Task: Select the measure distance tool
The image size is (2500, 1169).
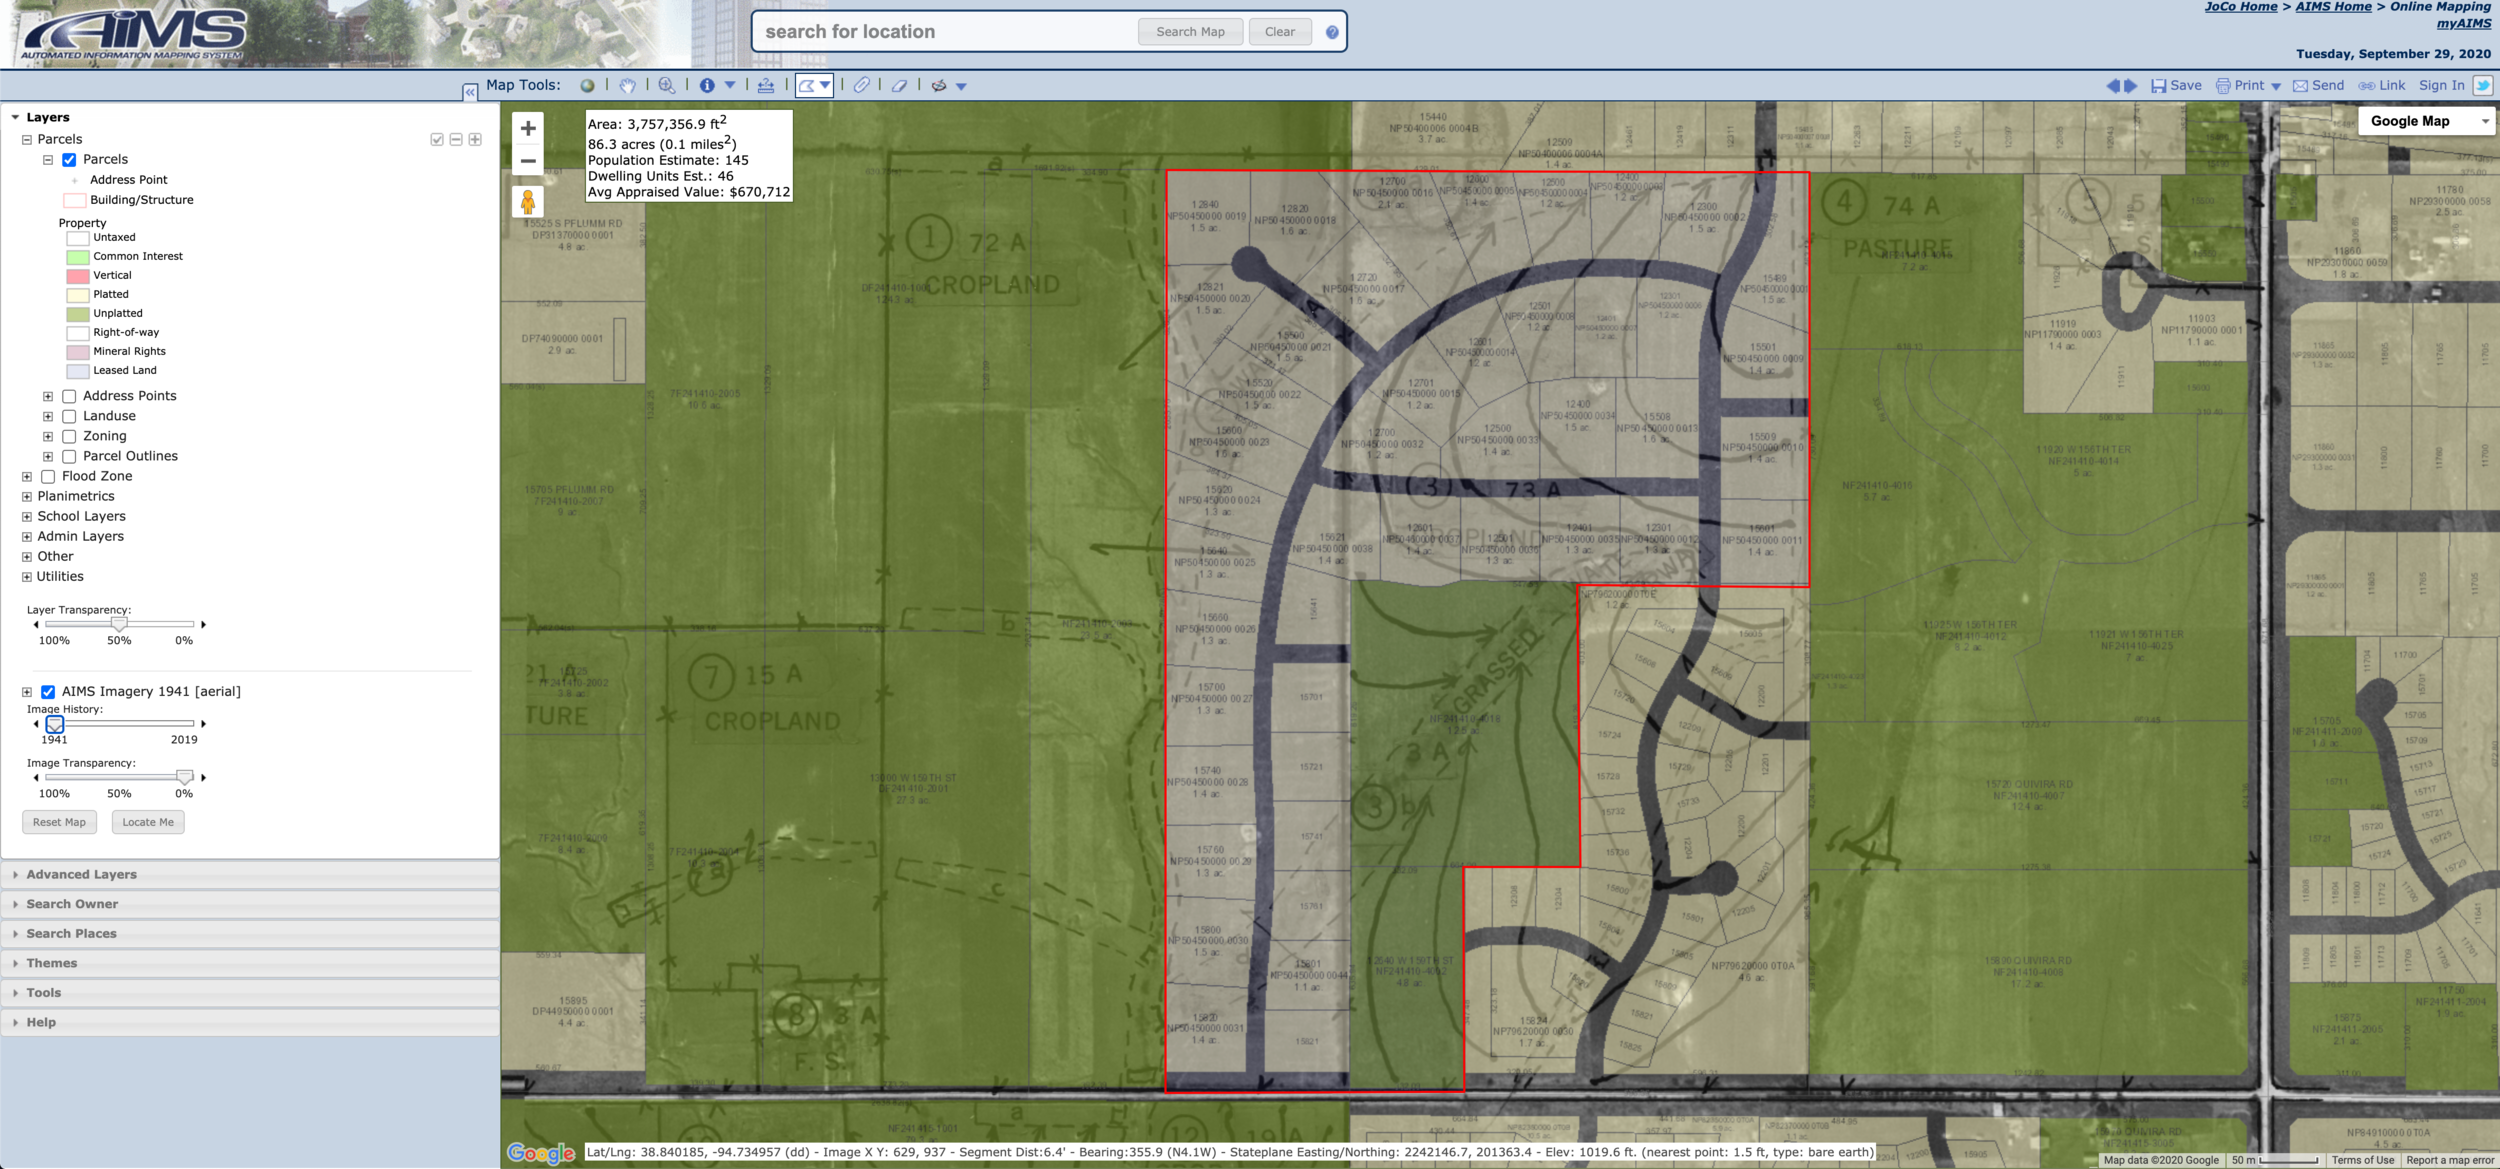Action: (766, 86)
